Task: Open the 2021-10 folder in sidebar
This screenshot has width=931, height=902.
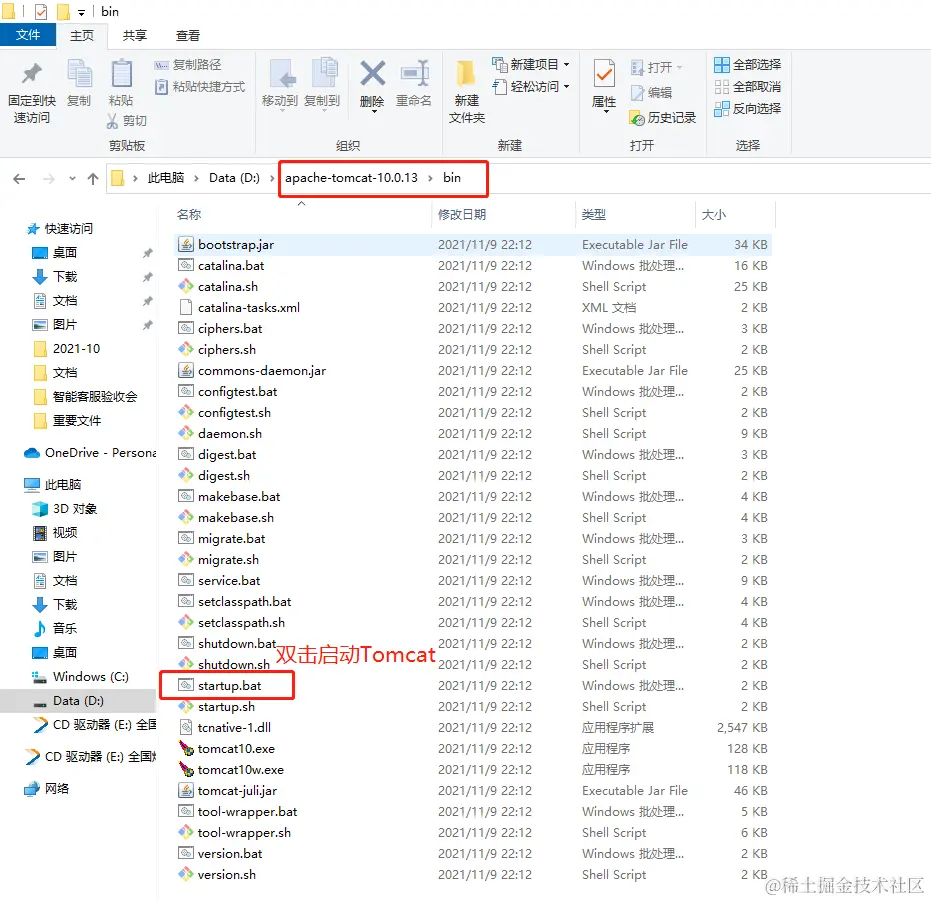Action: tap(66, 349)
